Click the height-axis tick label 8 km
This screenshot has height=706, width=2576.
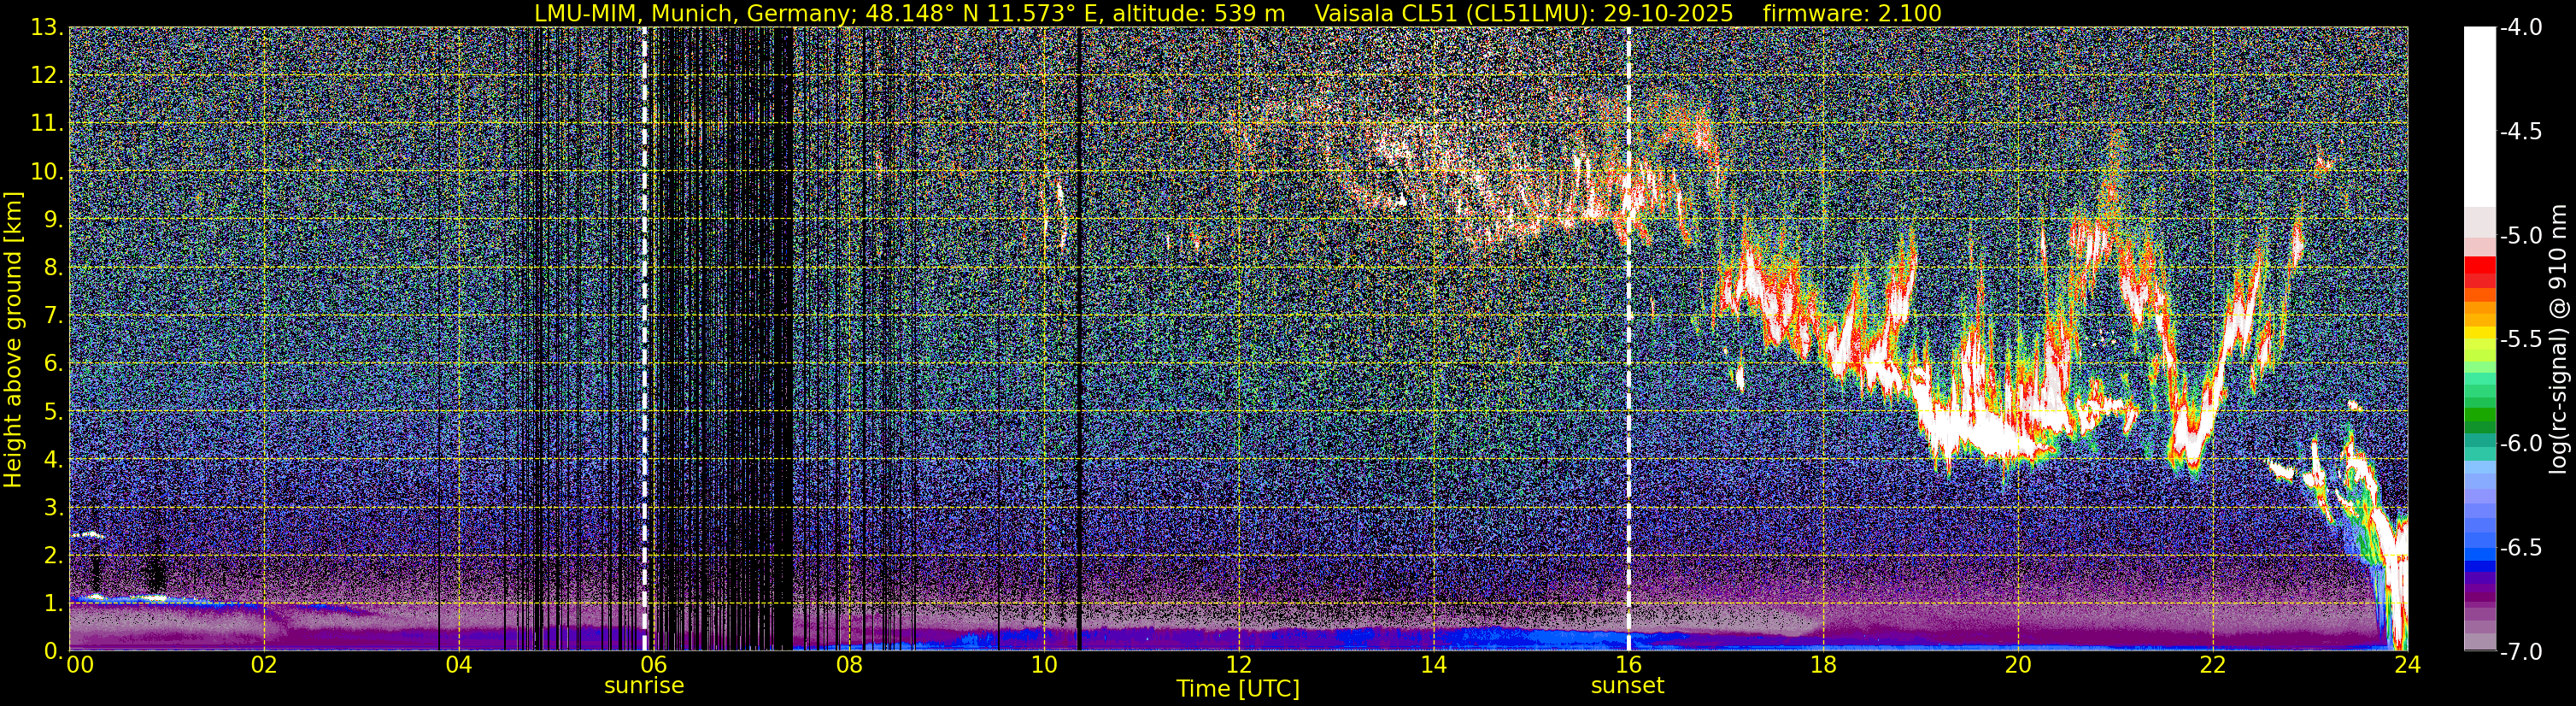[54, 268]
